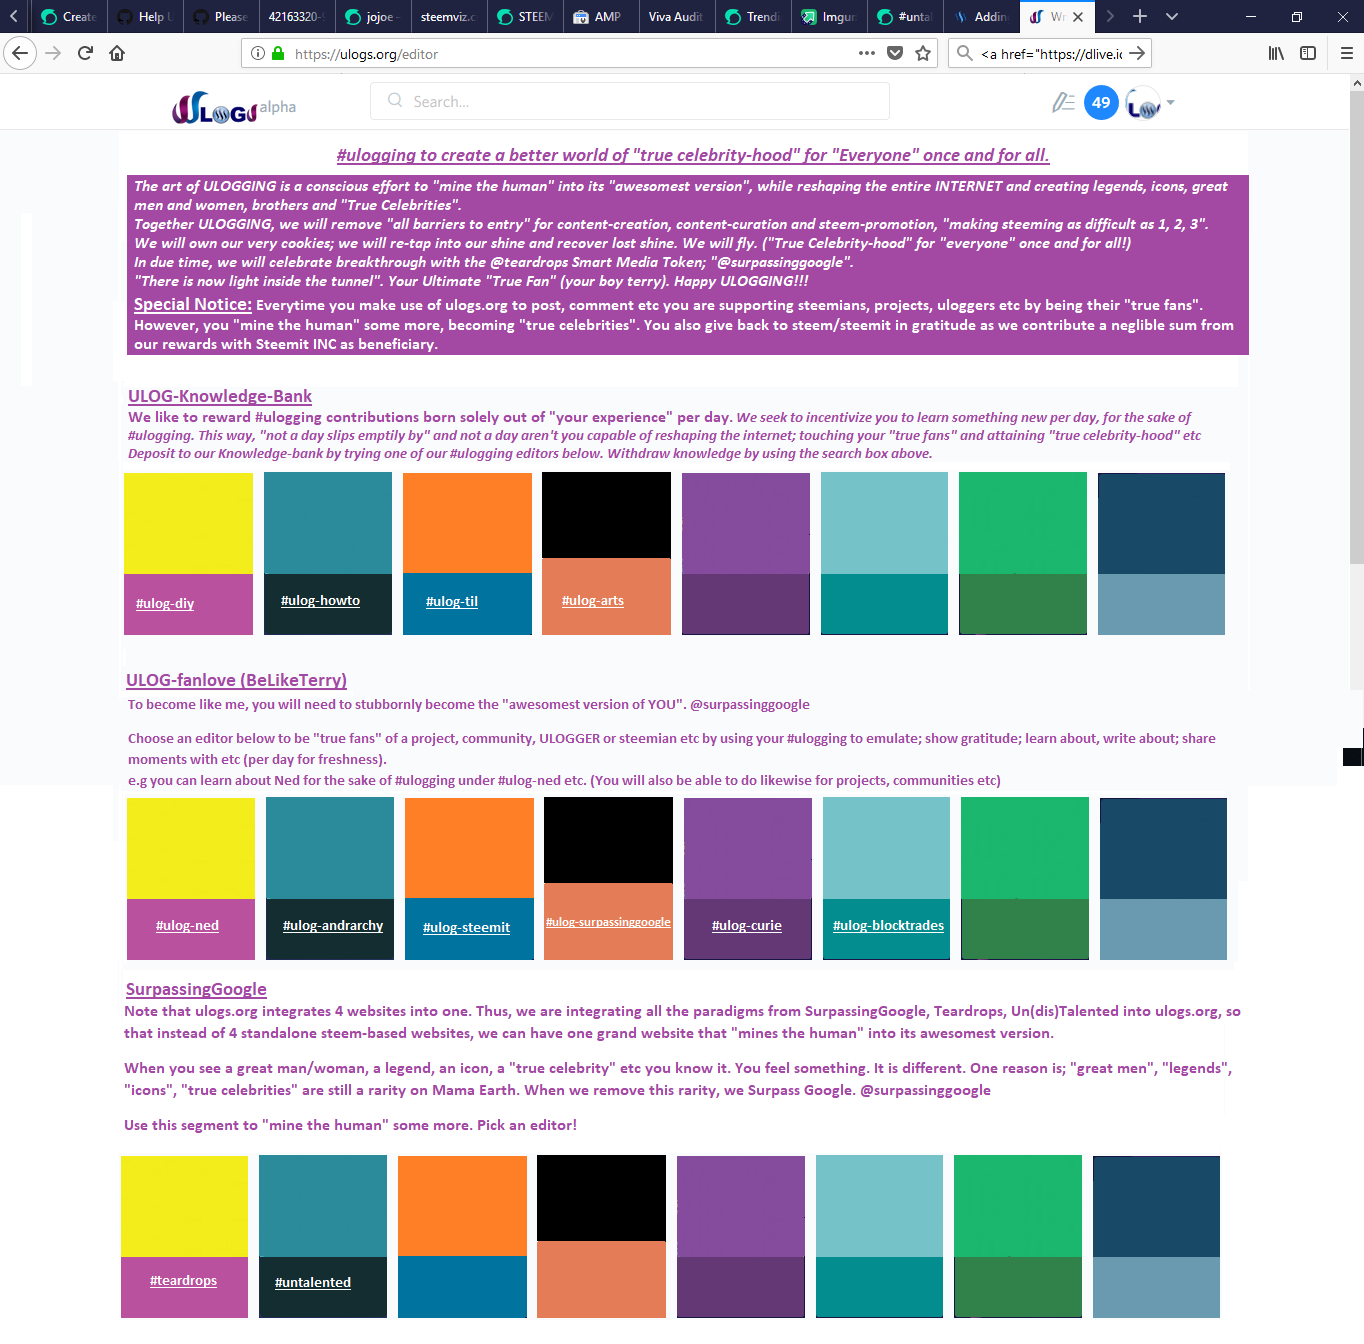
Task: Open the #untalented editor link
Action: point(313,1282)
